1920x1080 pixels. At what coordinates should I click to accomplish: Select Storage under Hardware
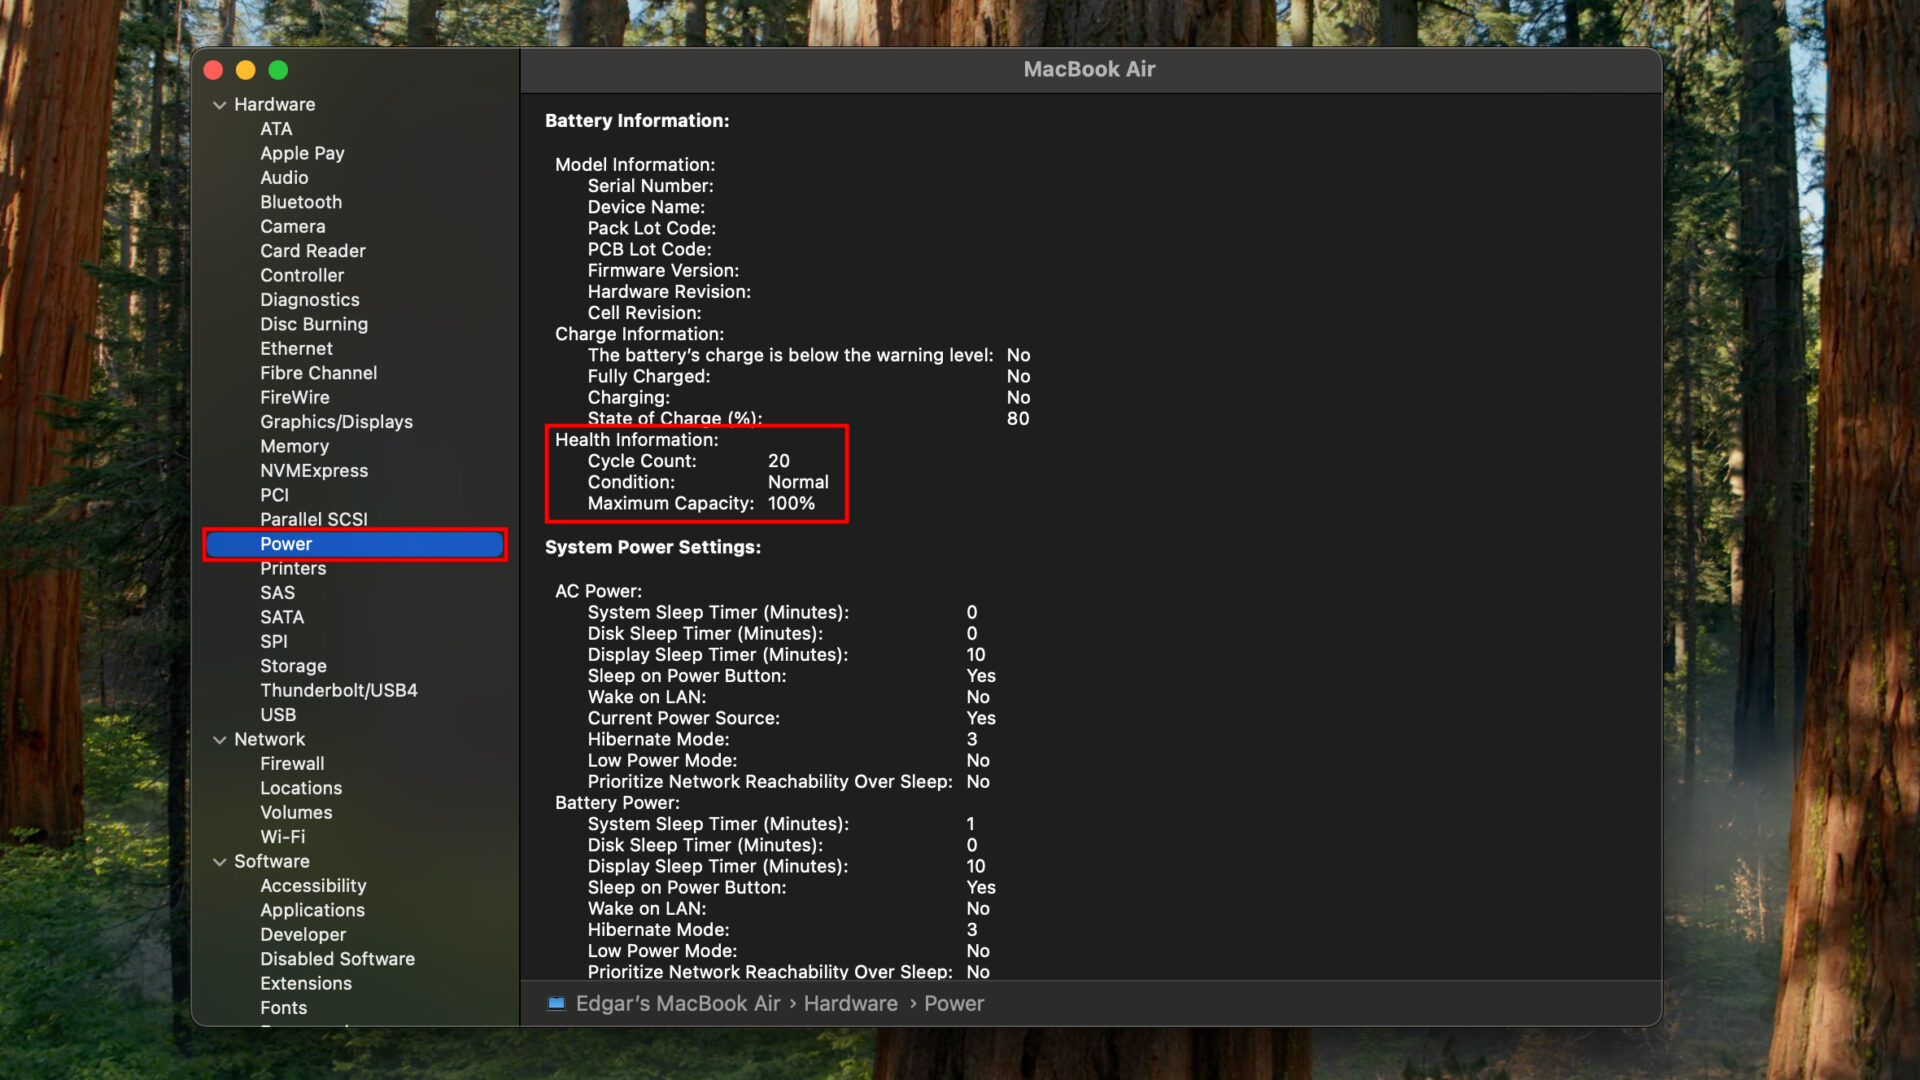click(293, 666)
